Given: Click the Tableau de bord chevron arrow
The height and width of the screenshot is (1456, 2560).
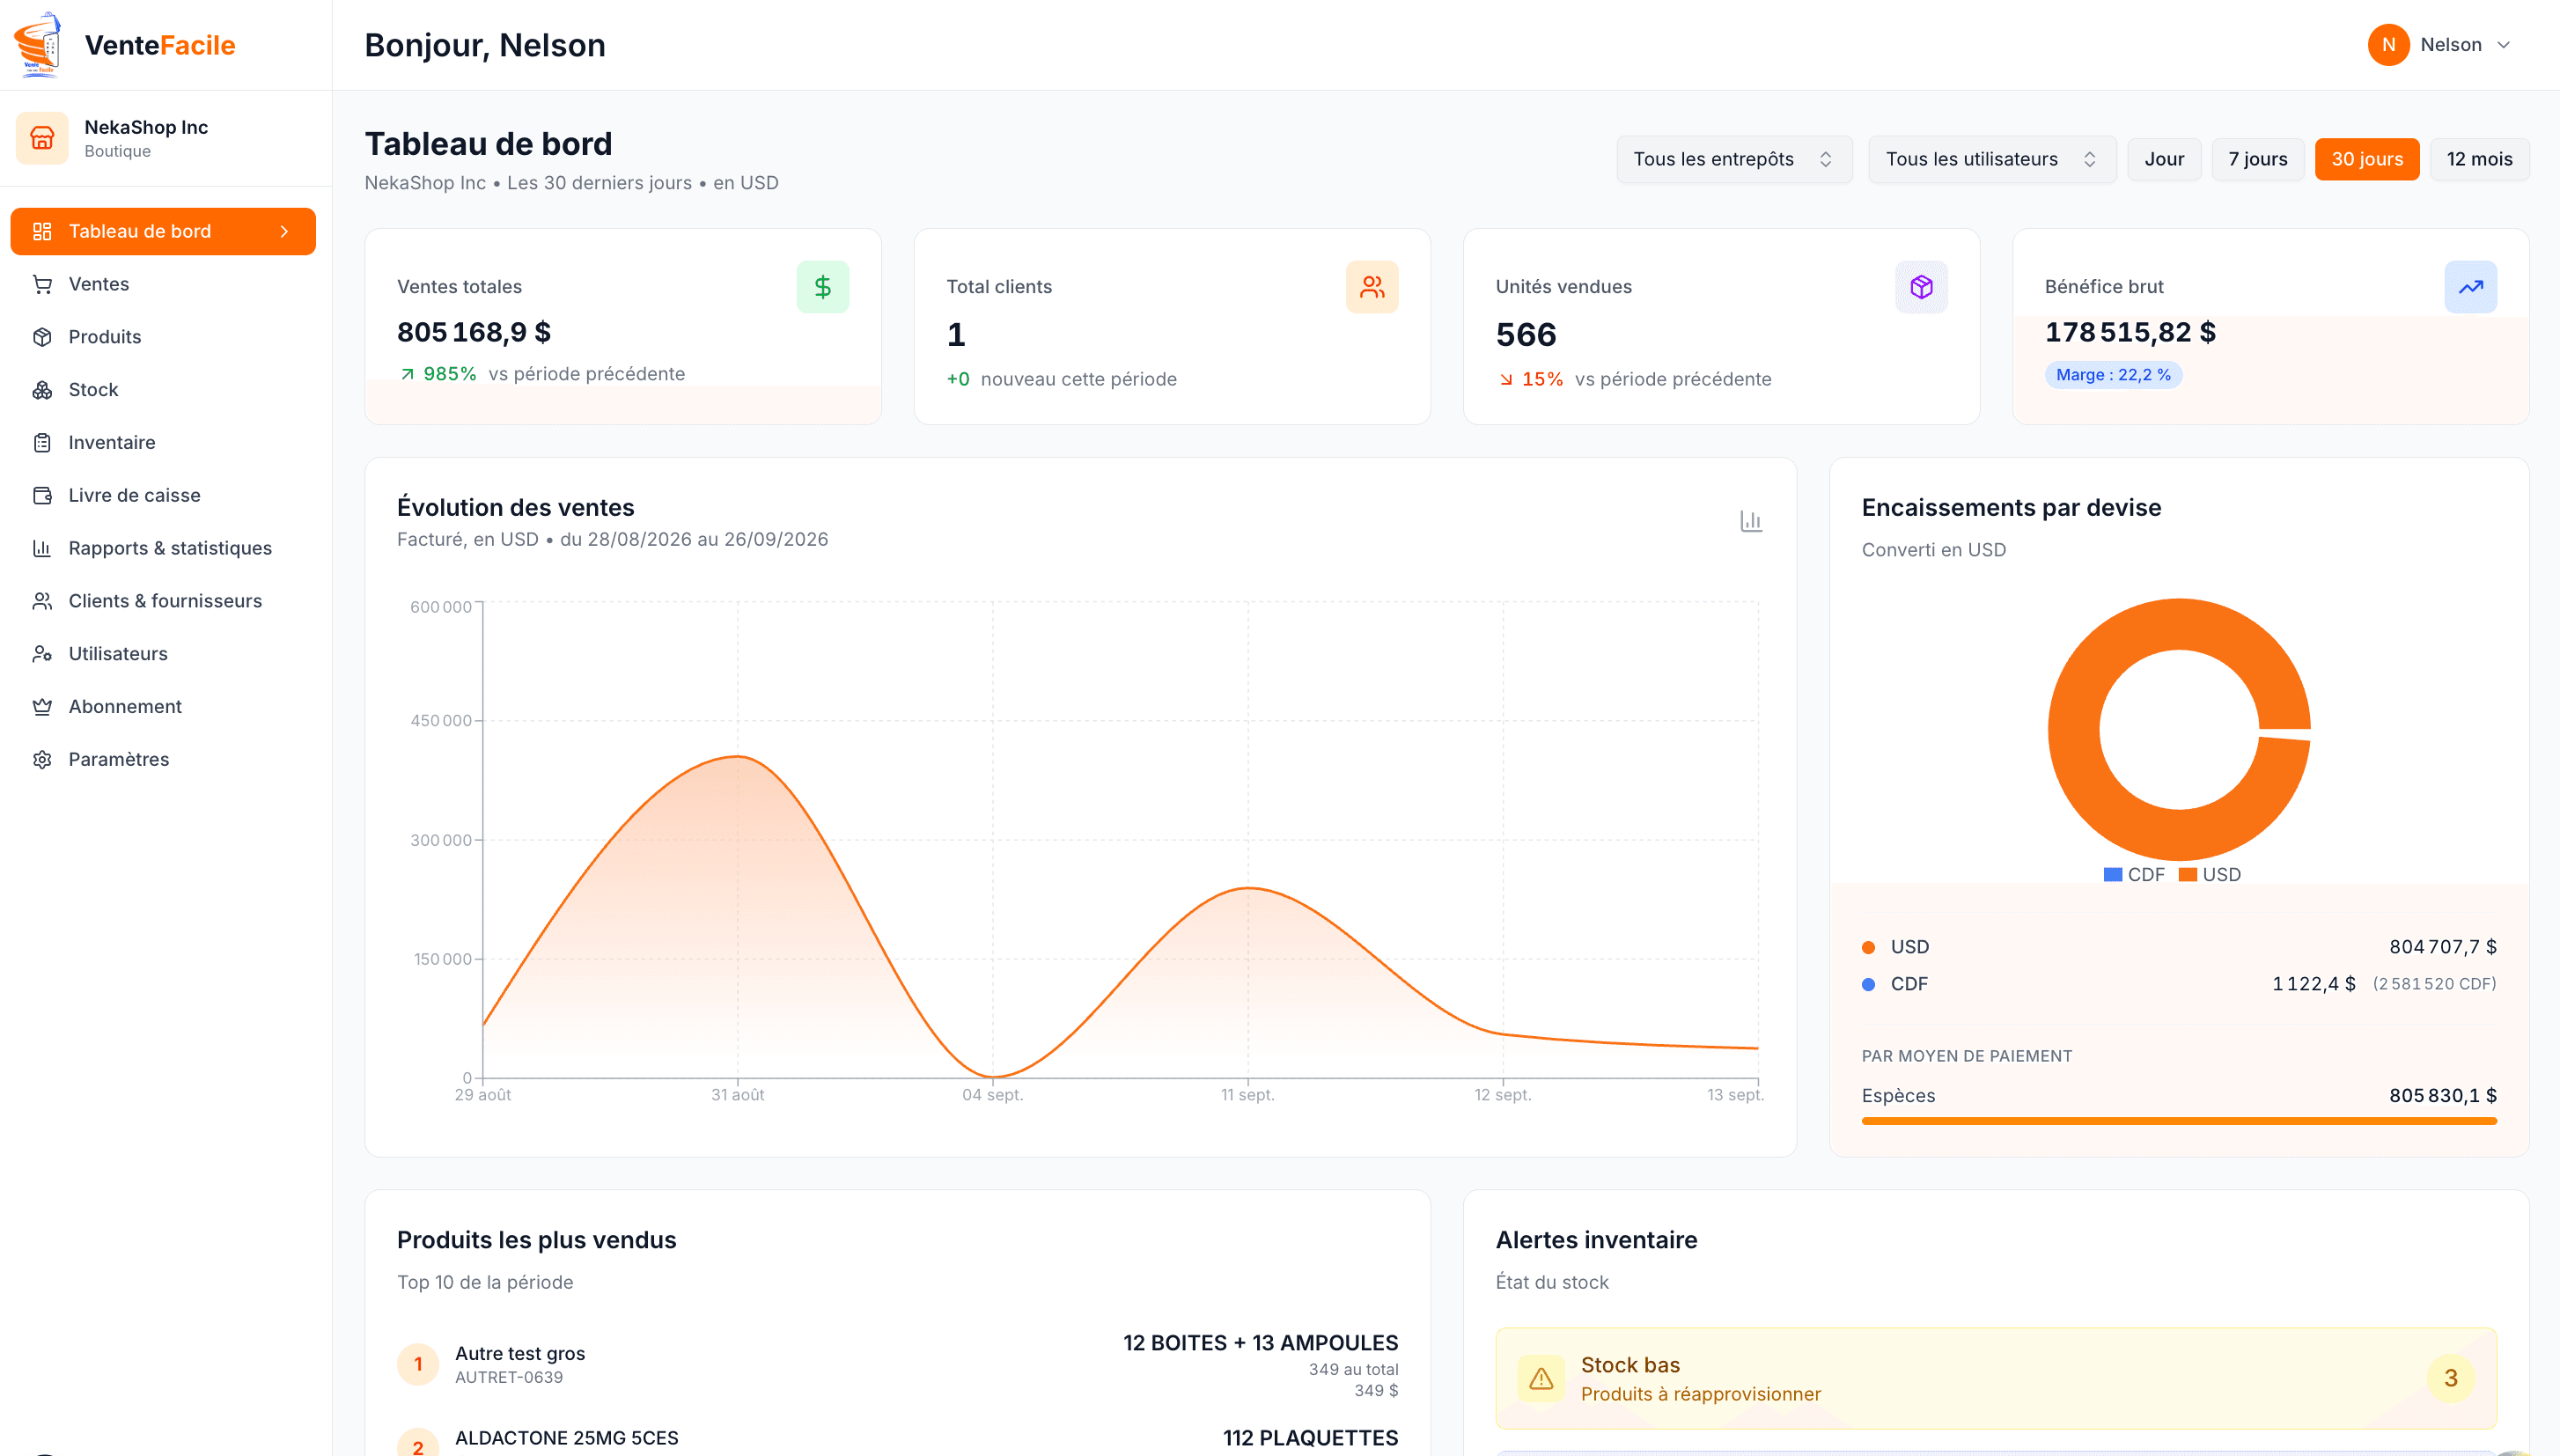Looking at the screenshot, I should [285, 232].
